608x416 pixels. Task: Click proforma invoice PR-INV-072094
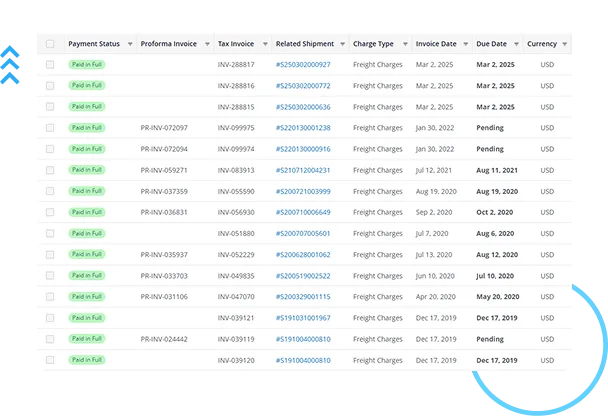tap(164, 149)
